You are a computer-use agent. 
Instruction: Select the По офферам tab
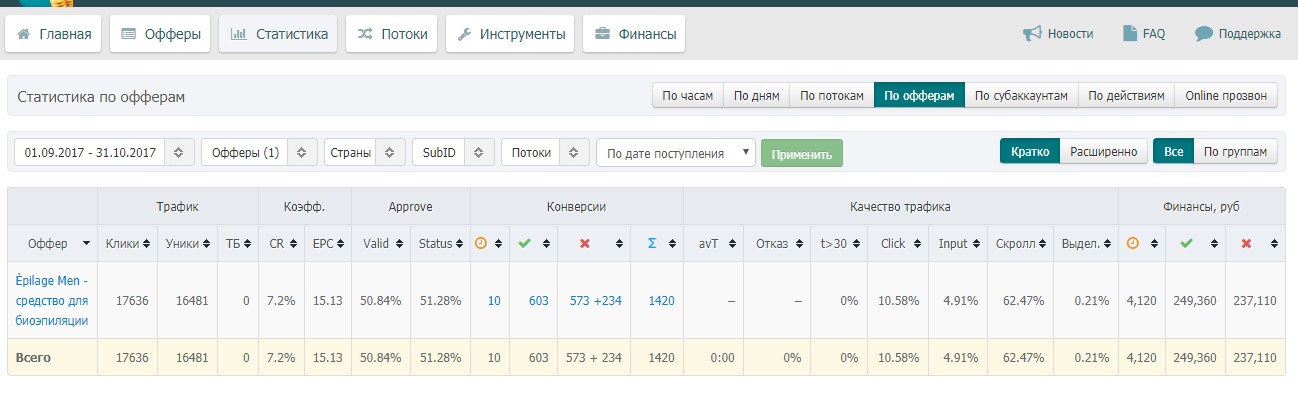pos(919,96)
